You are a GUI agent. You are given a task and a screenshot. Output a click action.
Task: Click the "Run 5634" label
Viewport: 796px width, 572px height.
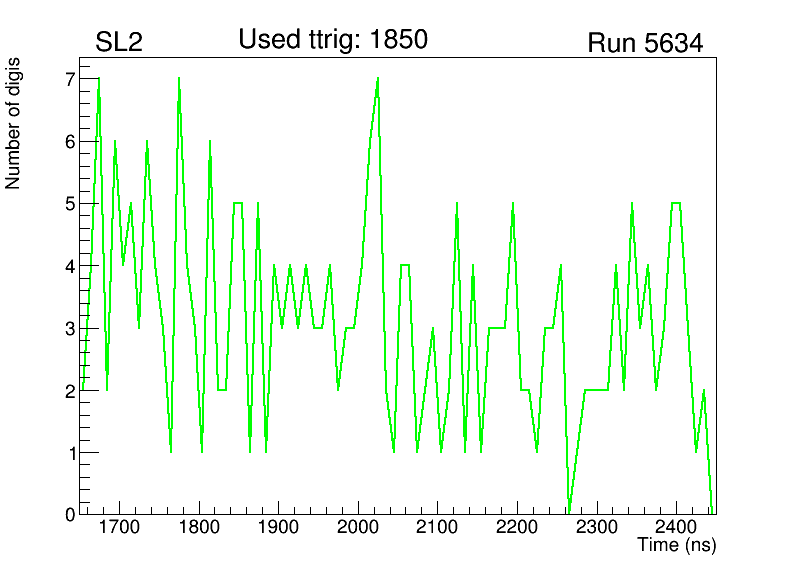click(645, 44)
